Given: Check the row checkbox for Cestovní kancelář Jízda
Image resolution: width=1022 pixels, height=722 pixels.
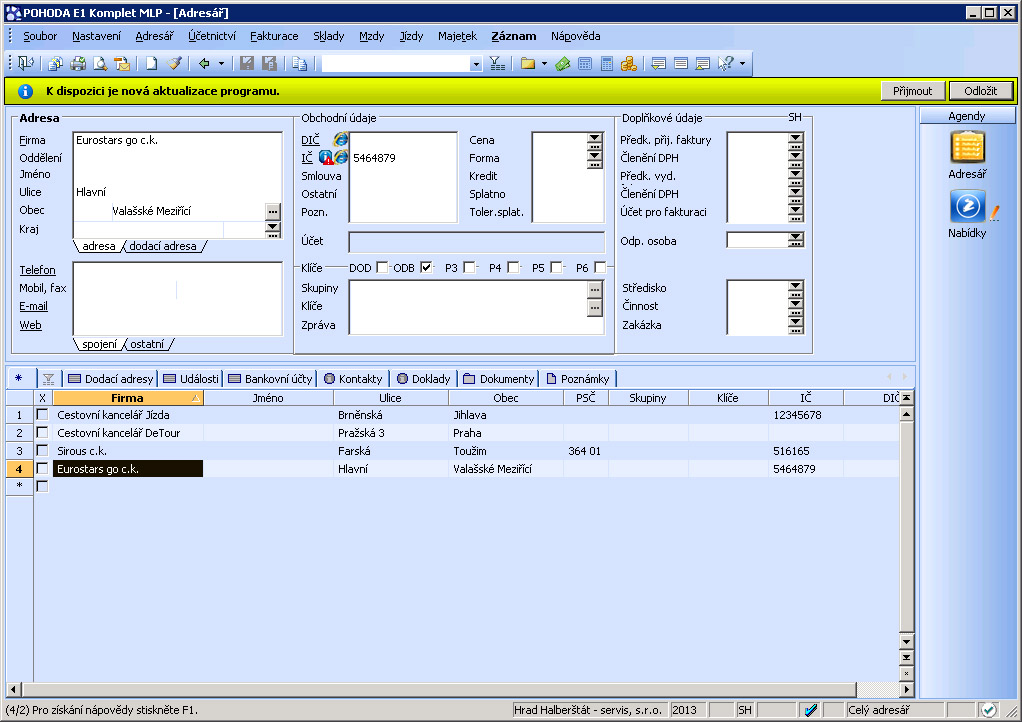Looking at the screenshot, I should tap(42, 414).
